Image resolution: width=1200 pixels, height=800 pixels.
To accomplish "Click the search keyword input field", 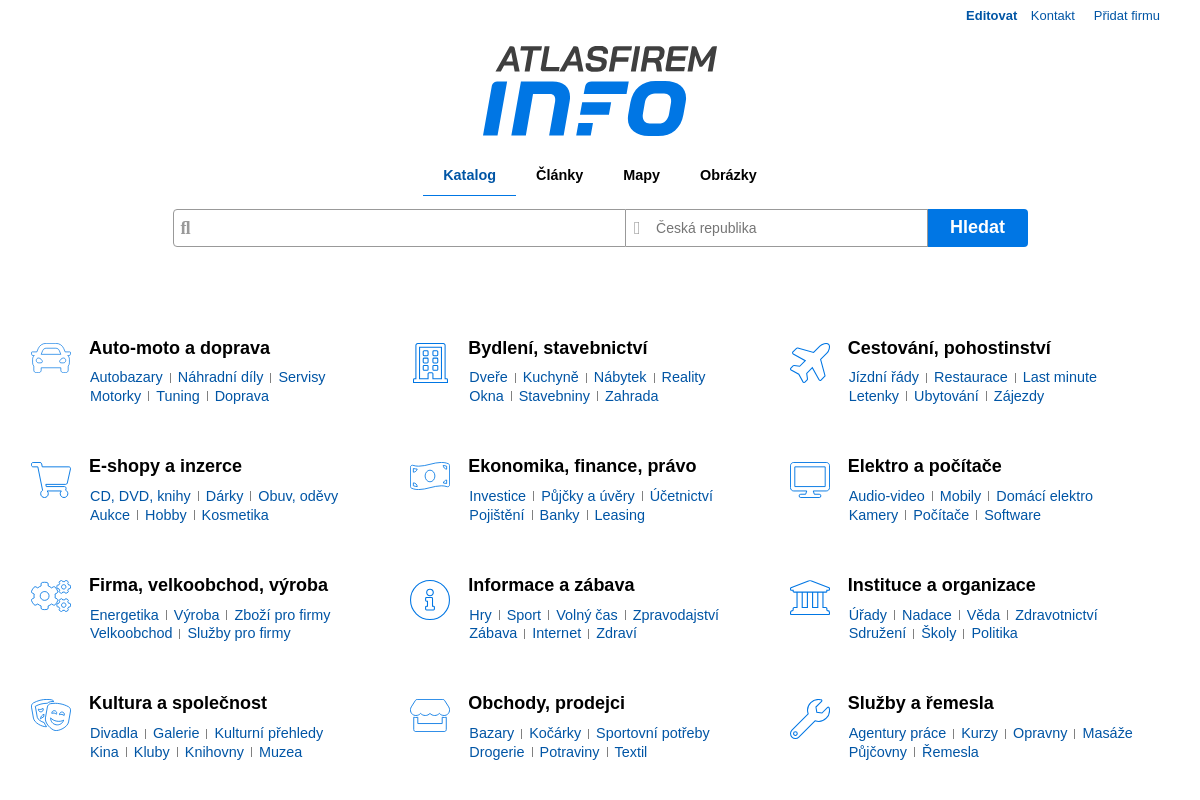I will coord(398,227).
